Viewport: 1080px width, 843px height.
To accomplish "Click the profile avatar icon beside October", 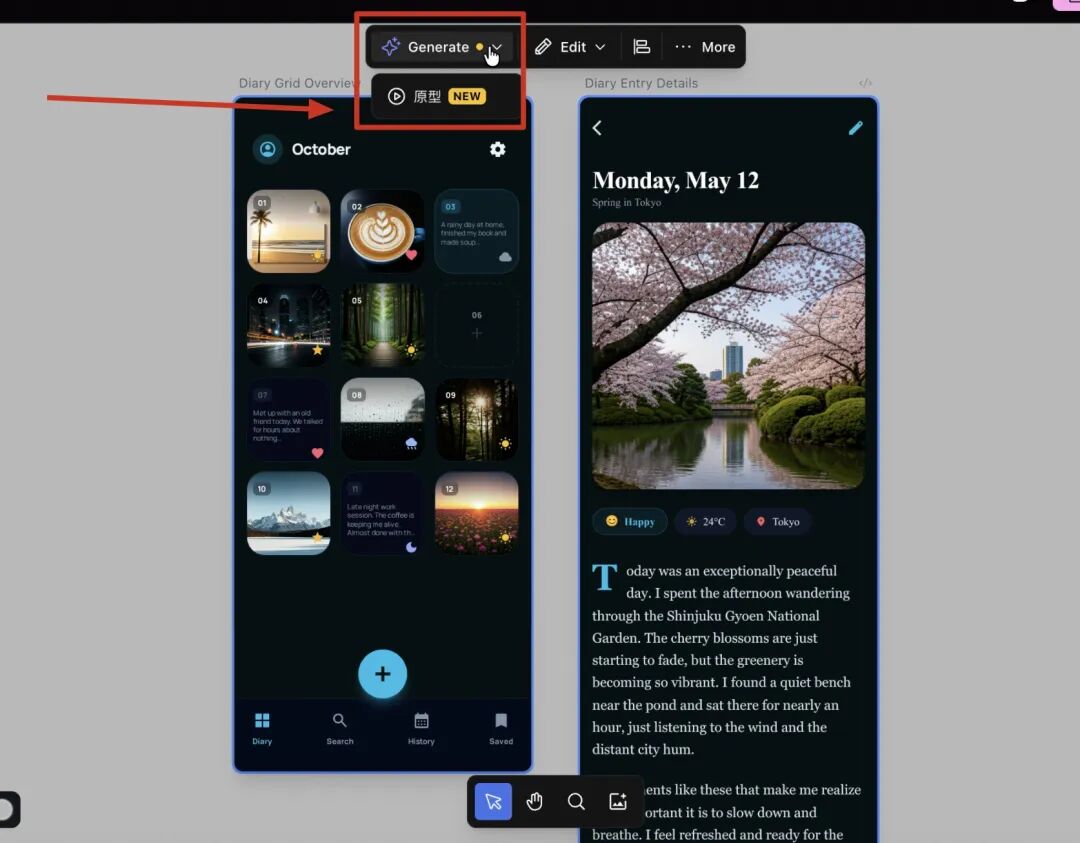I will point(267,149).
